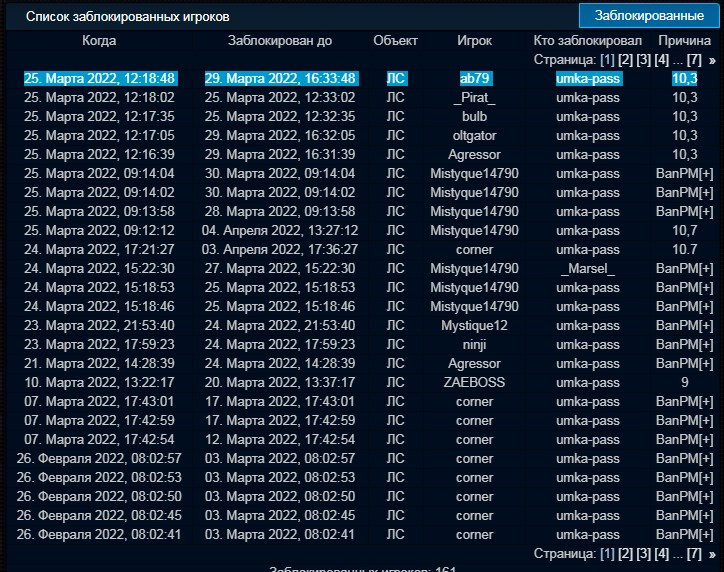
Task: Select page 1 in top pagination
Action: click(607, 60)
